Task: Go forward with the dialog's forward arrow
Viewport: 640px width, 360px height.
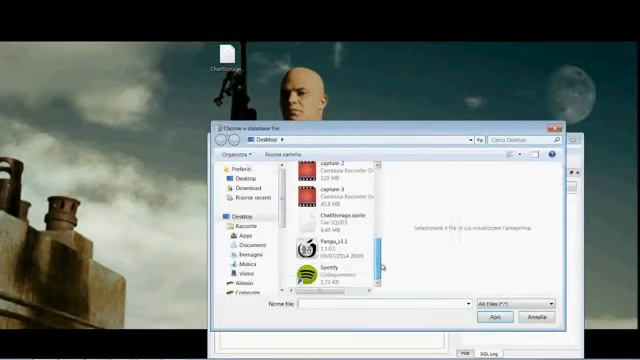Action: (x=234, y=140)
